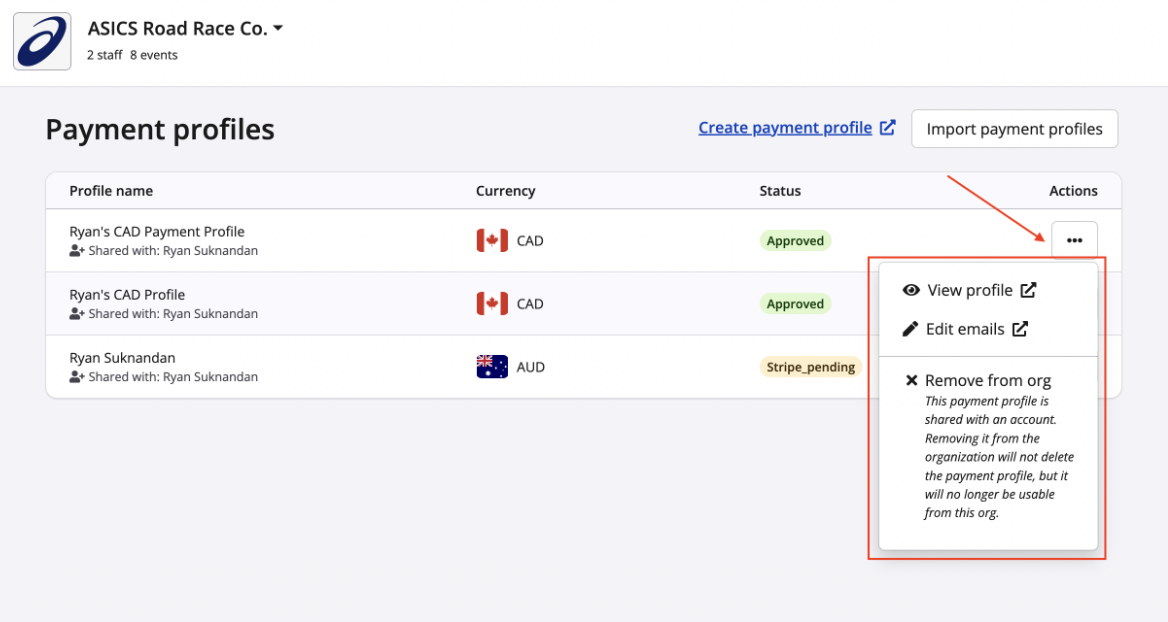Select View profile from the actions menu

coord(969,290)
